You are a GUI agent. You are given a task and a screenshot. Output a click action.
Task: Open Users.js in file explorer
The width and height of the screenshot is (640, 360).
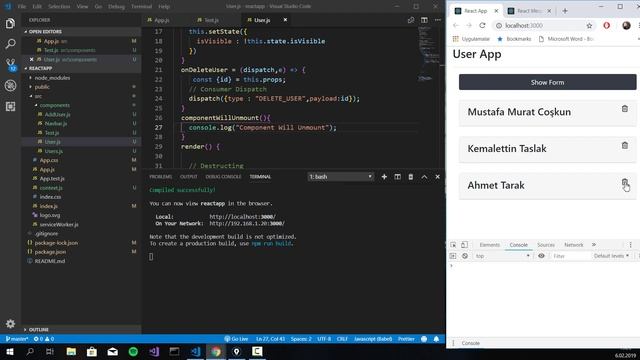(x=53, y=151)
